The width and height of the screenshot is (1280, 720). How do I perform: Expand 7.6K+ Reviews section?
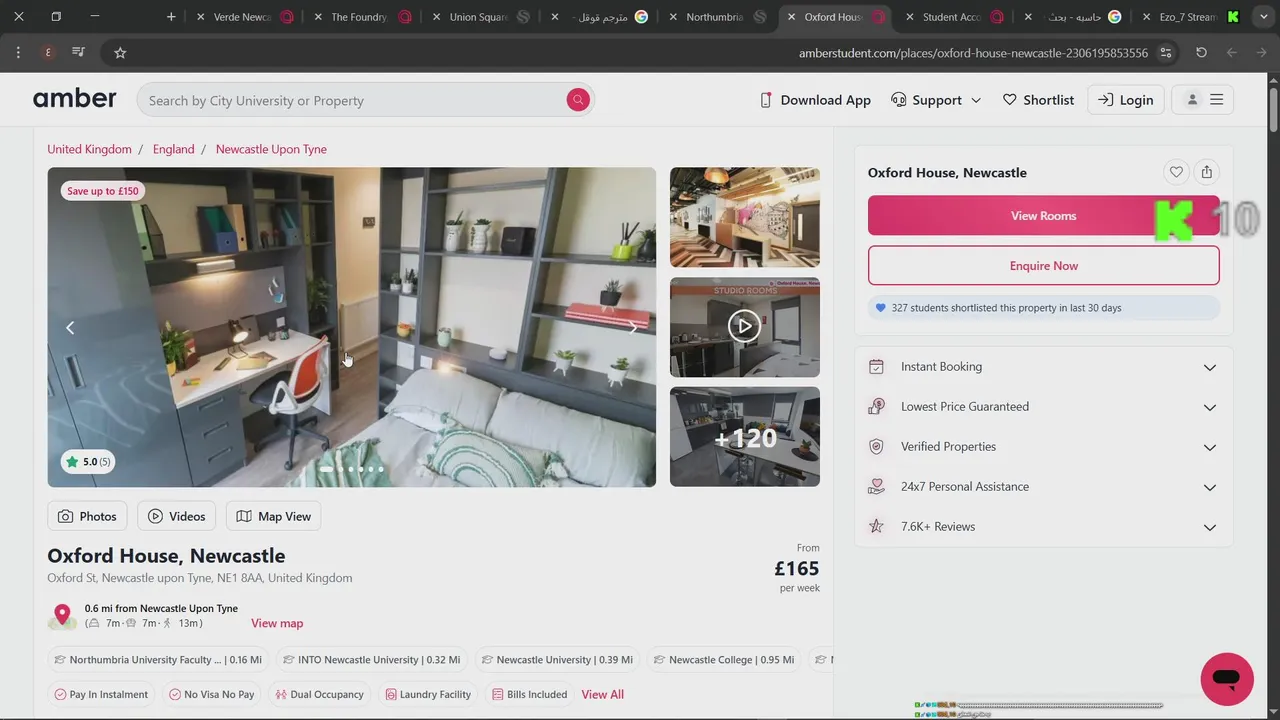(x=1043, y=527)
